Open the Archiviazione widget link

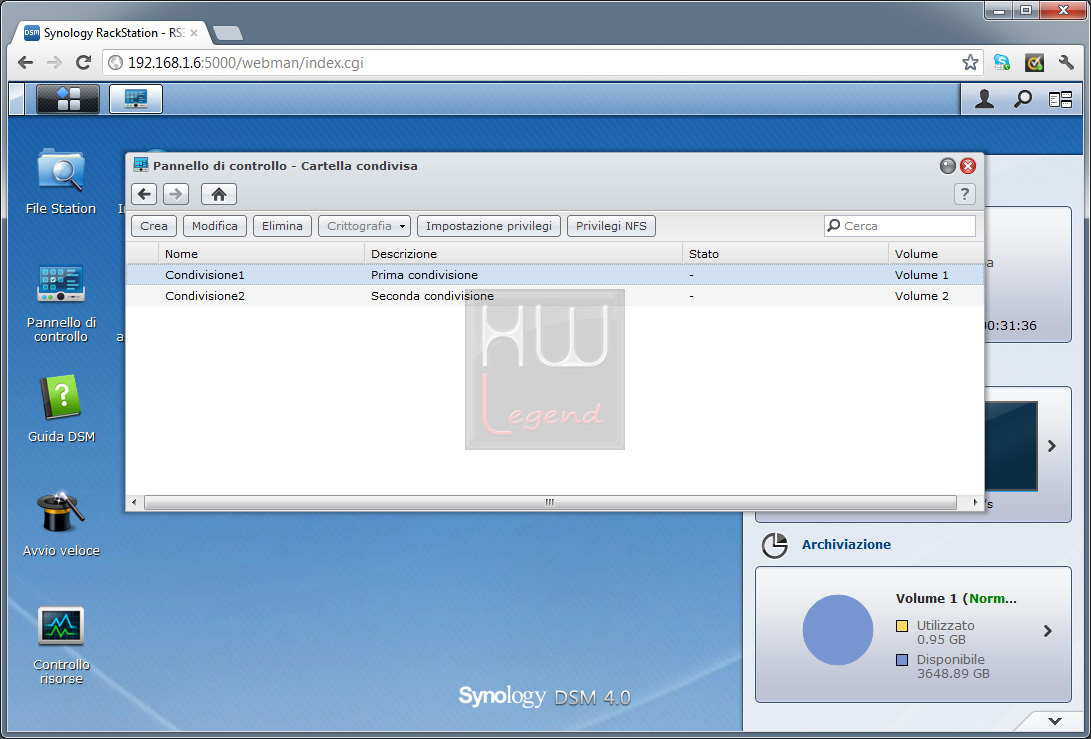point(846,545)
